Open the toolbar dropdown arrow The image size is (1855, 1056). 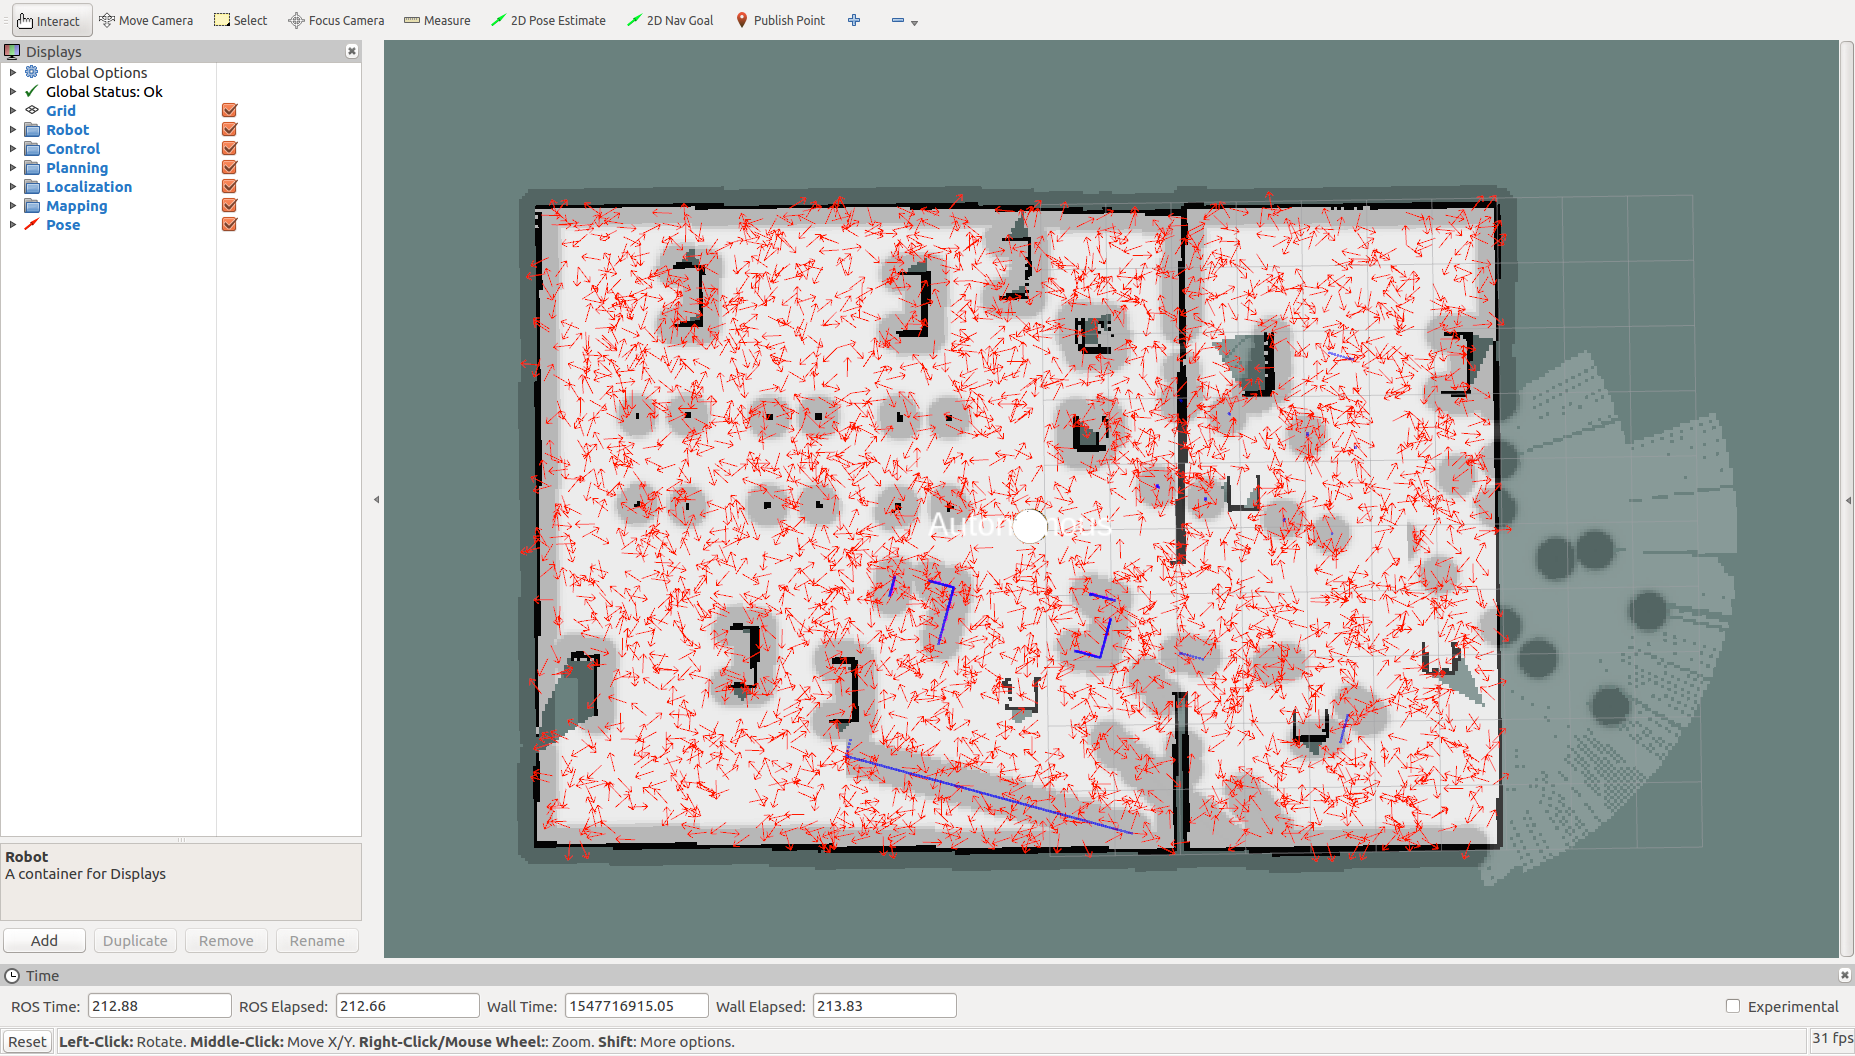(914, 22)
